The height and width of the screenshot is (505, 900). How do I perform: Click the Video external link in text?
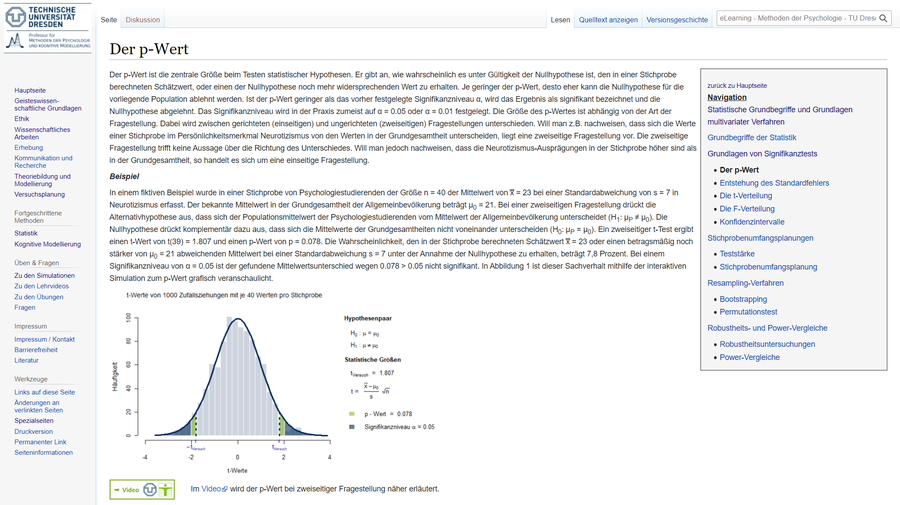214,489
